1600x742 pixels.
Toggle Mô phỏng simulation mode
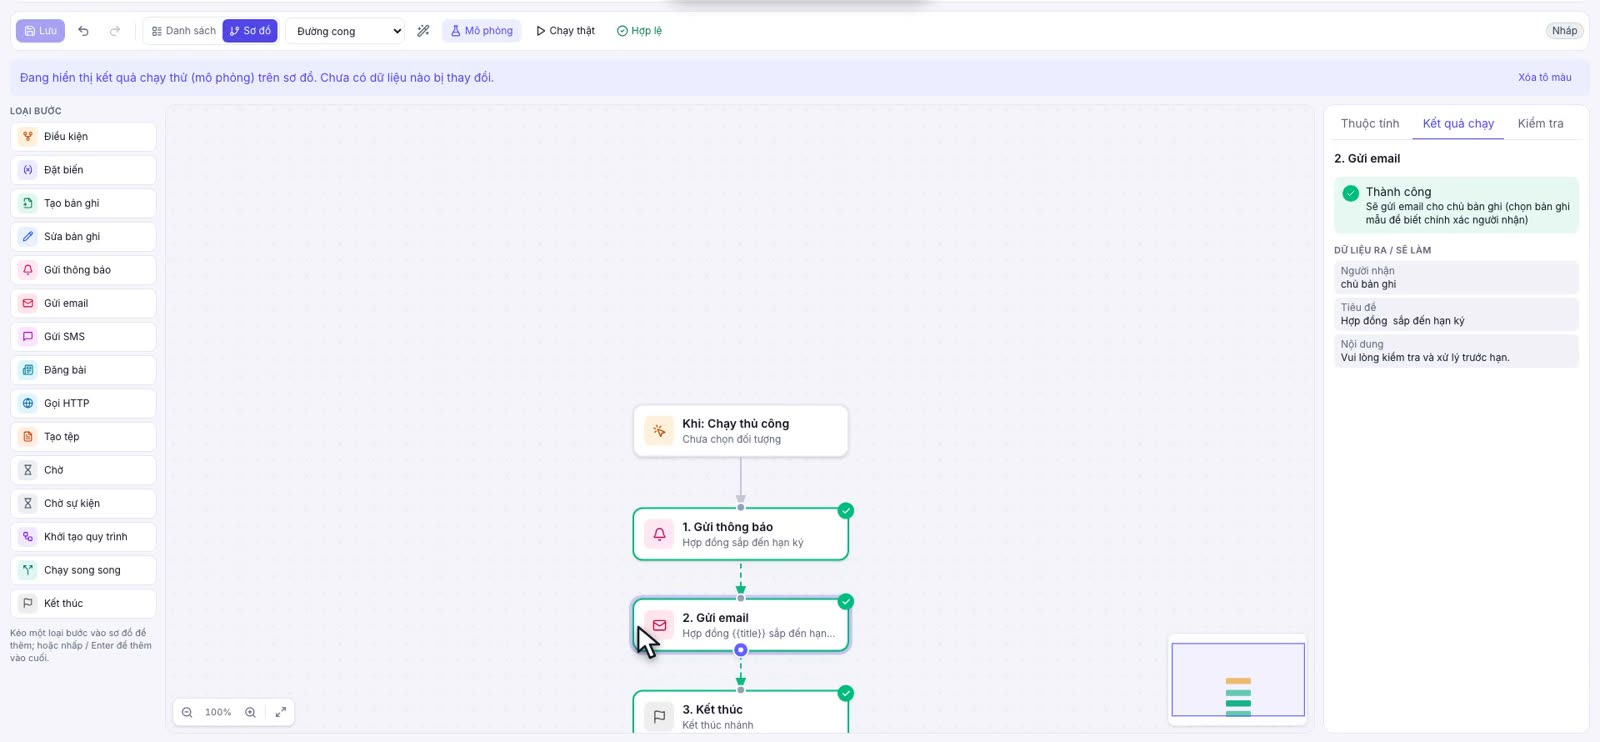481,31
